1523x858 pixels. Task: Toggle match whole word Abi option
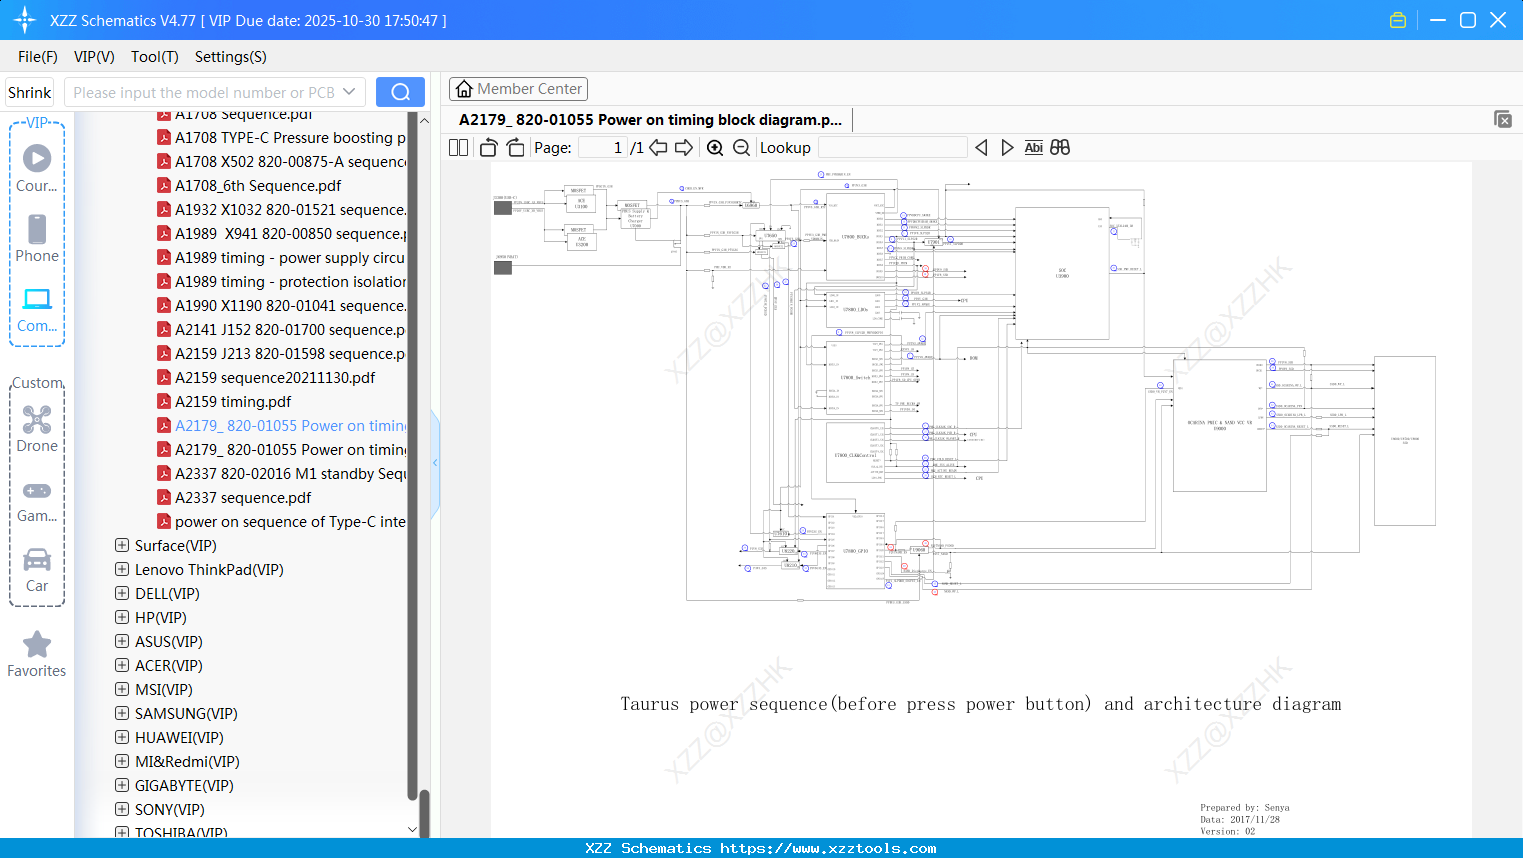1033,148
